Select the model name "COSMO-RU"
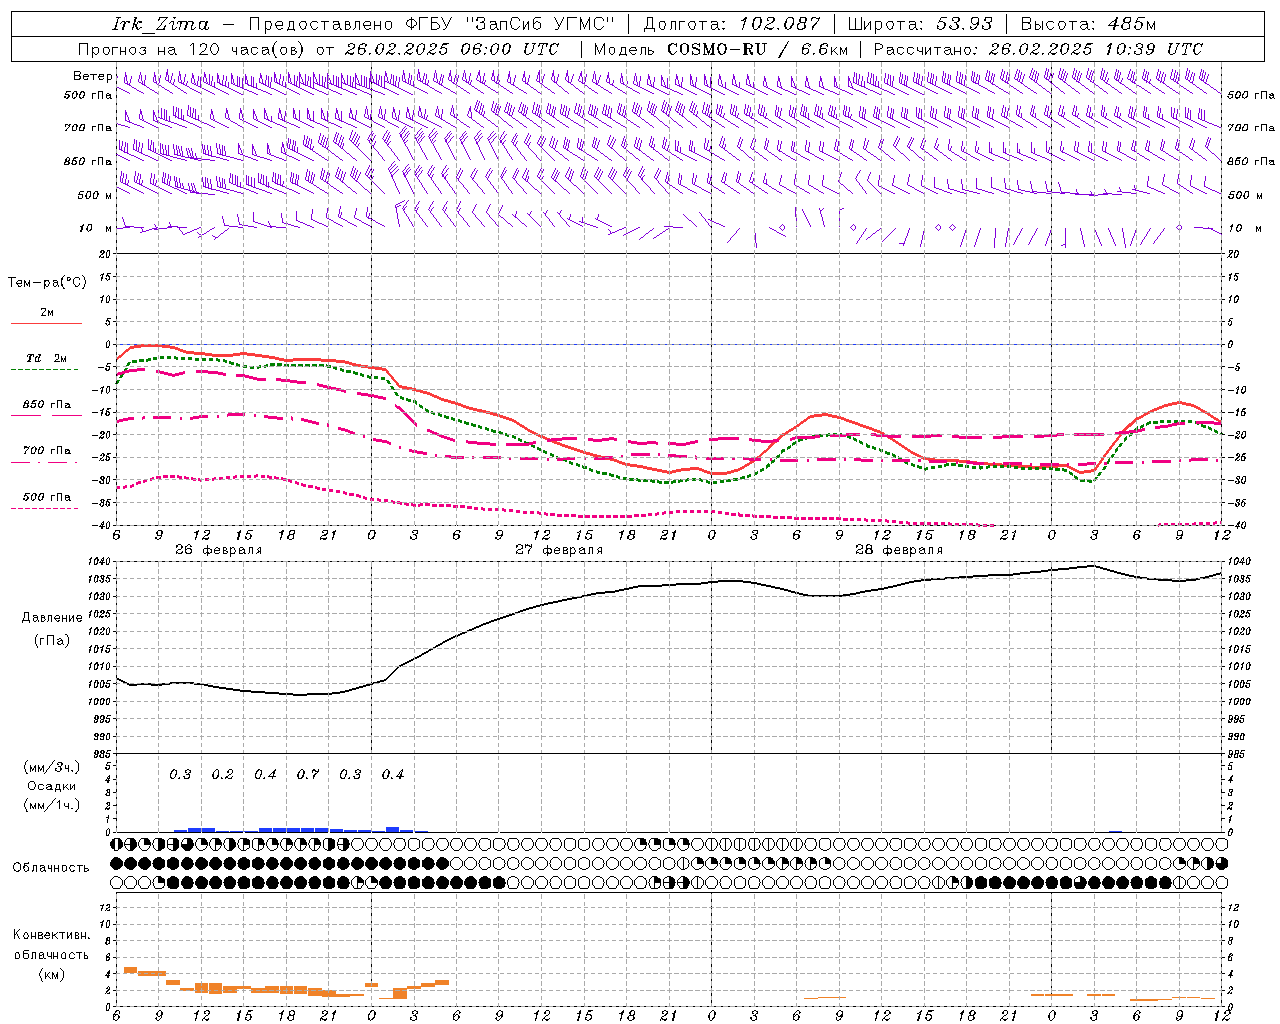The width and height of the screenshot is (1280, 1024). [x=717, y=49]
